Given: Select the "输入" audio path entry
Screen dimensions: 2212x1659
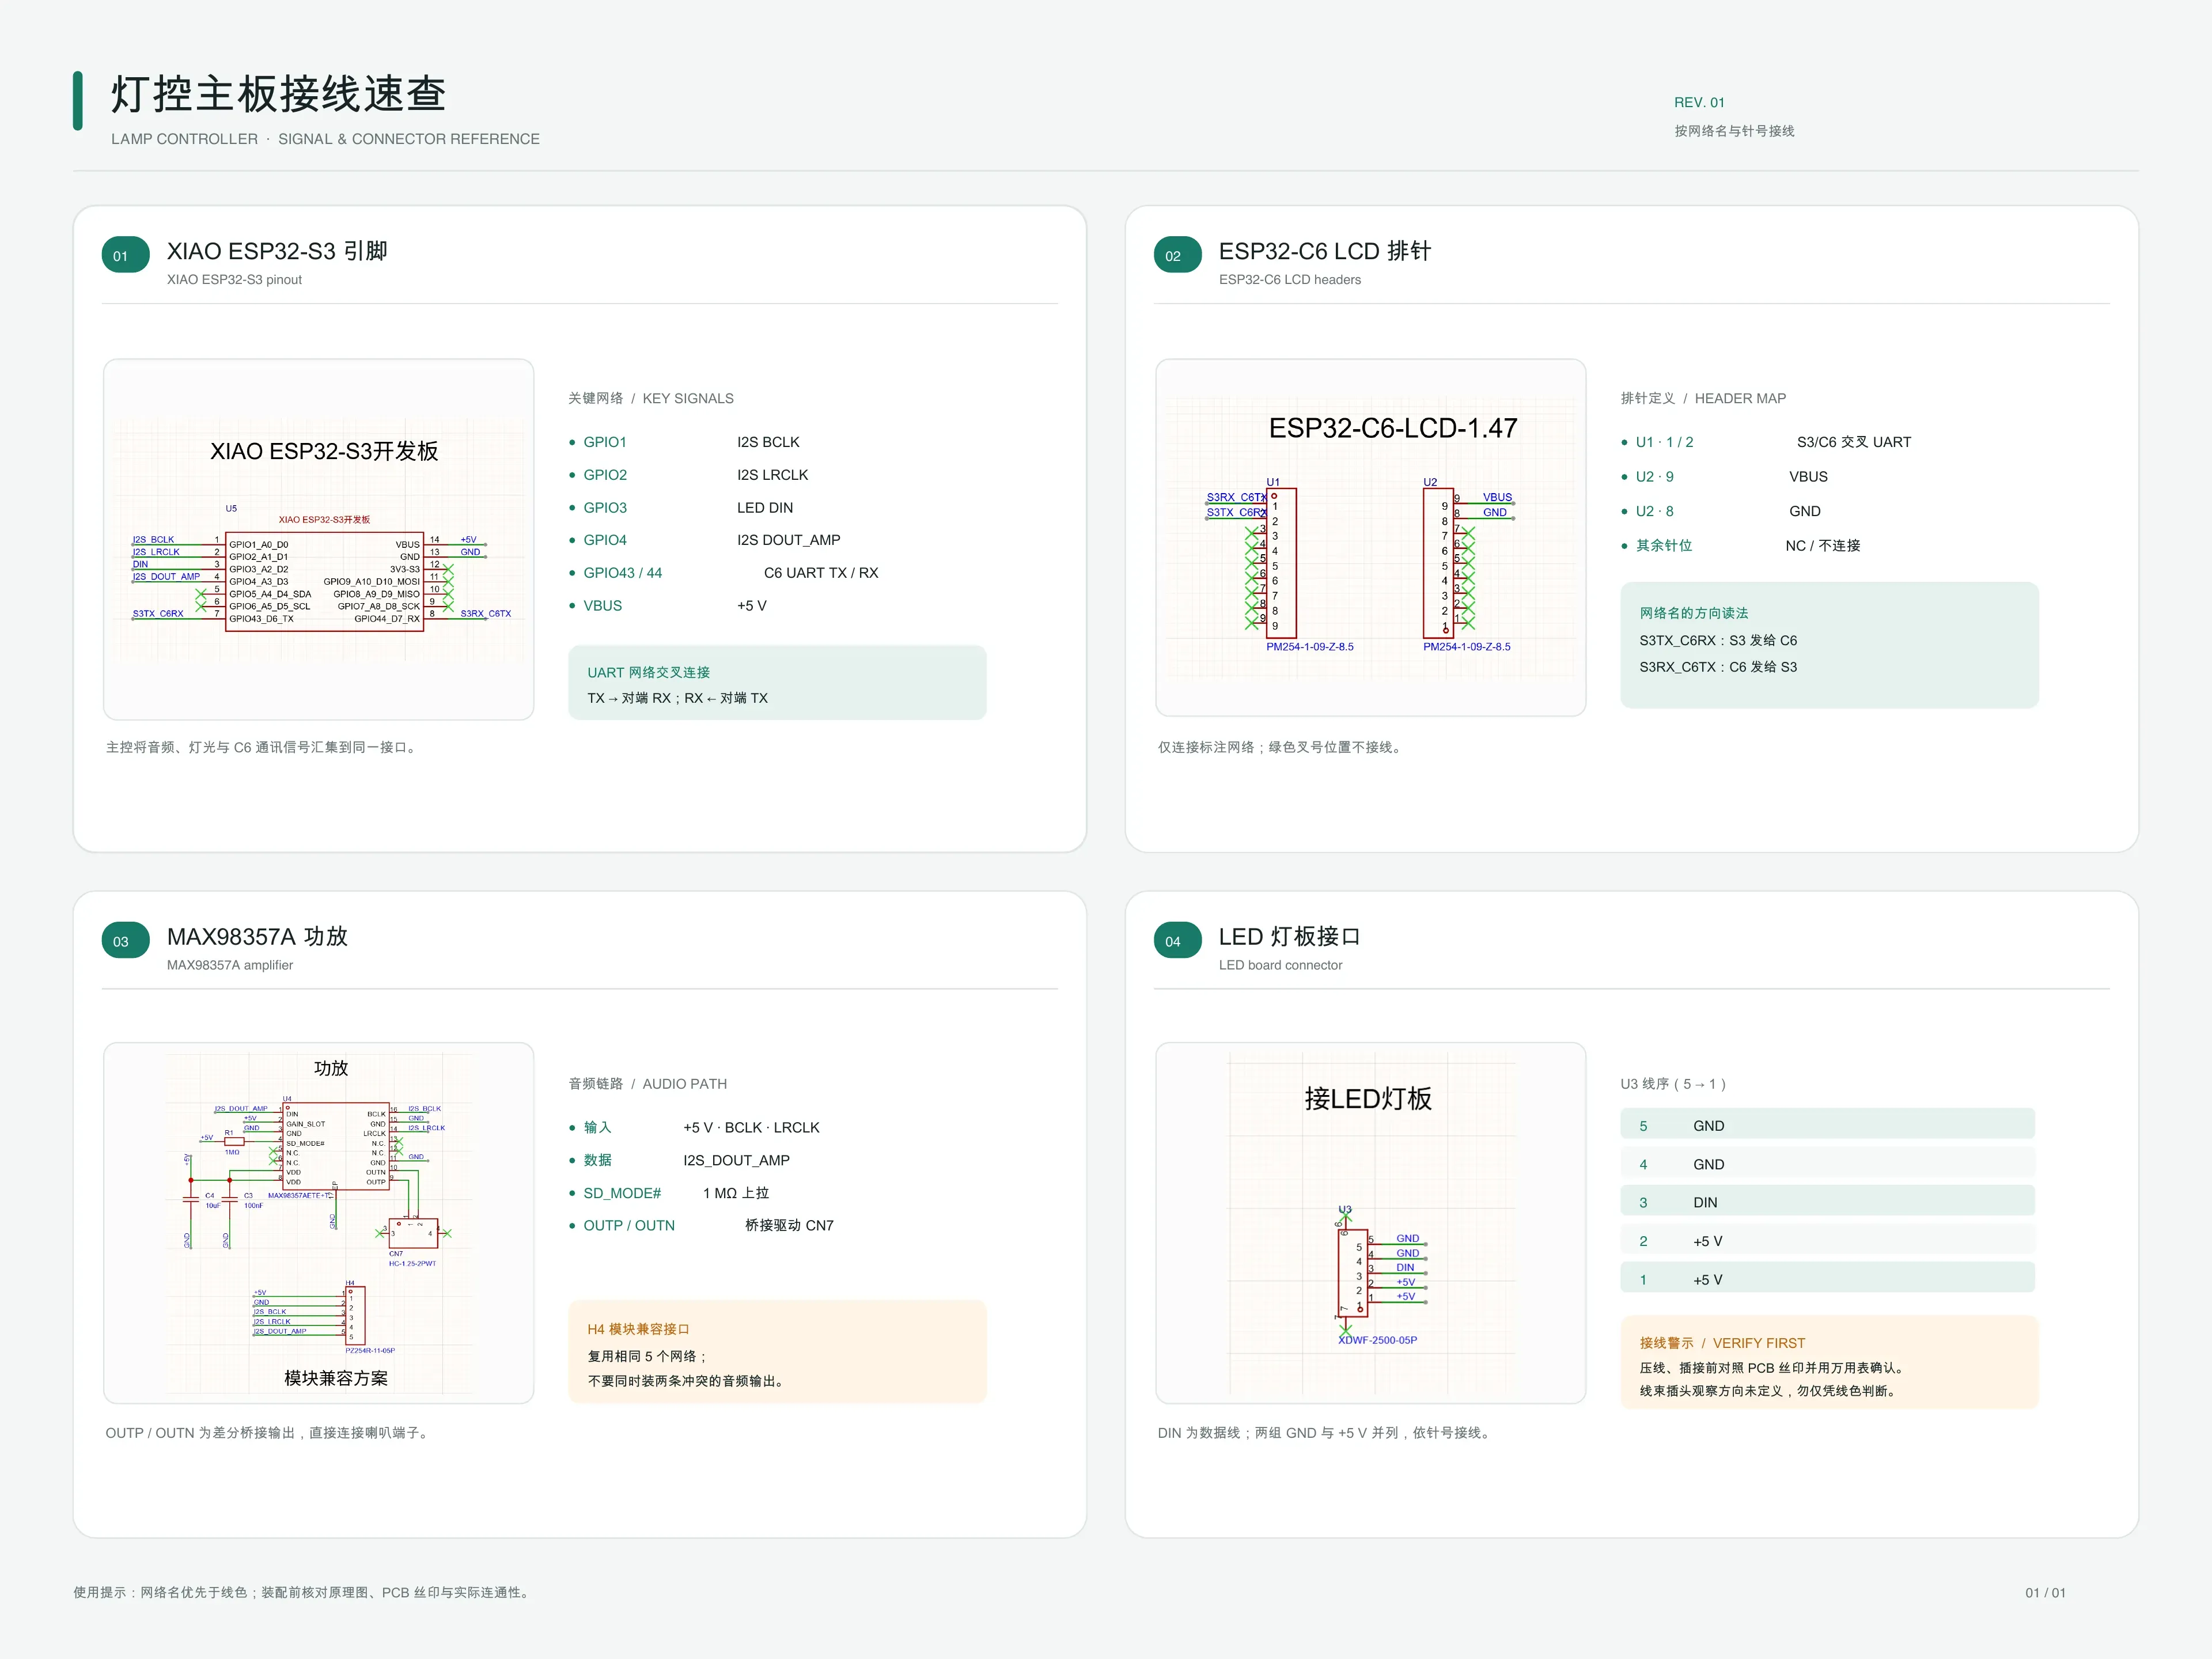Looking at the screenshot, I should coord(597,1128).
